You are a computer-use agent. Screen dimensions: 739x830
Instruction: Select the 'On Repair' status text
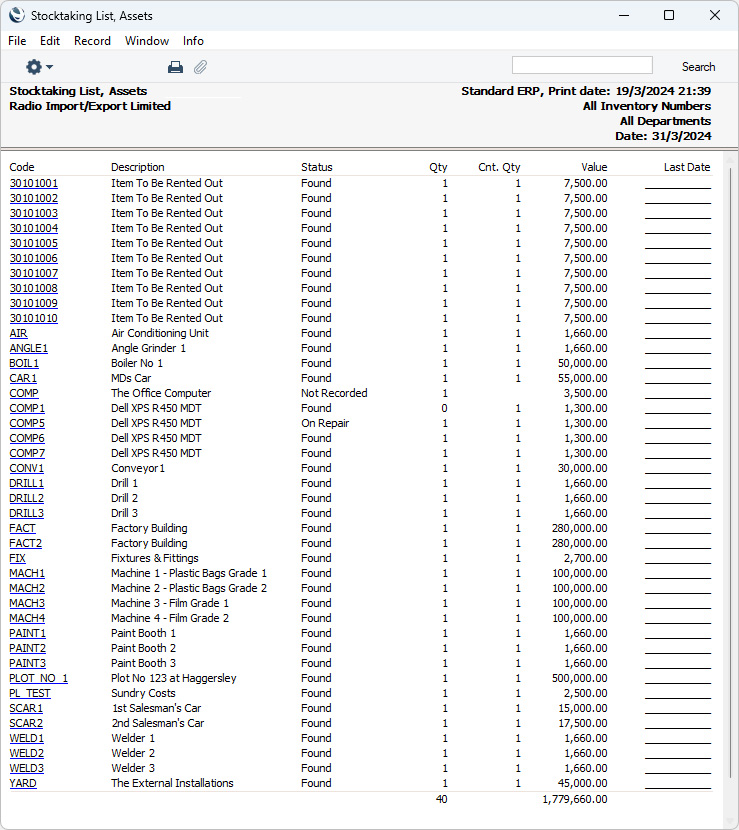[325, 423]
